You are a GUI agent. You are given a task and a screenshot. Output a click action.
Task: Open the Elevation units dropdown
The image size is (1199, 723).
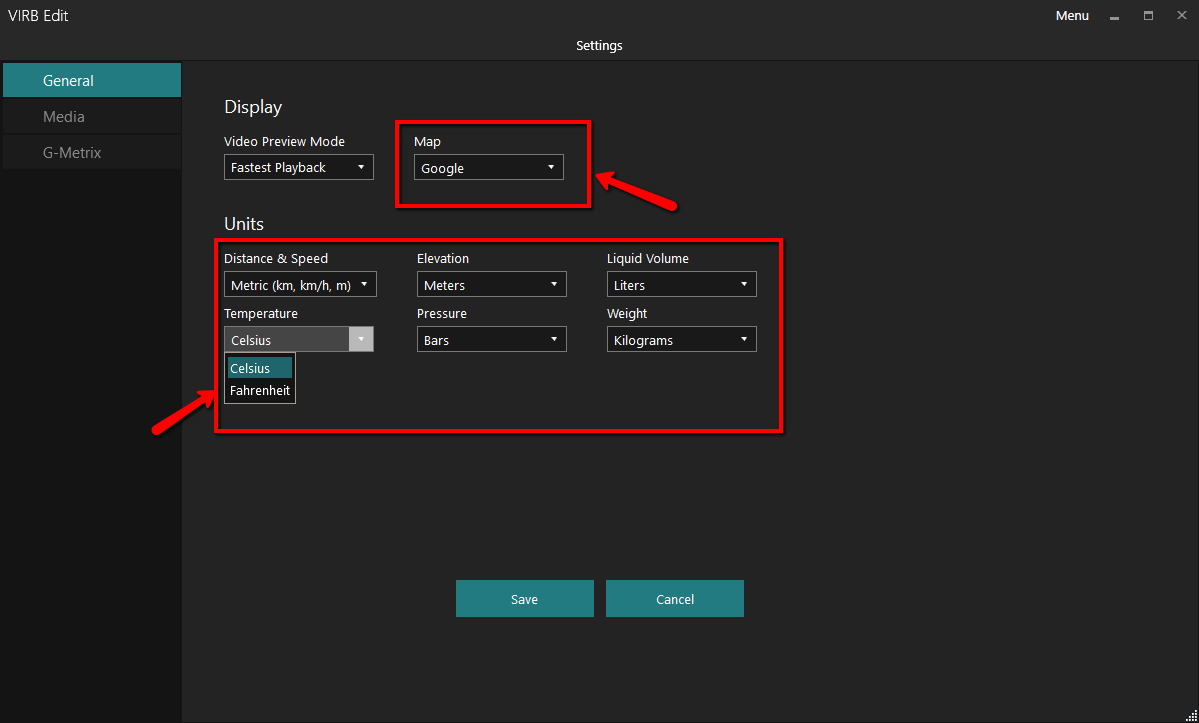[x=491, y=285]
